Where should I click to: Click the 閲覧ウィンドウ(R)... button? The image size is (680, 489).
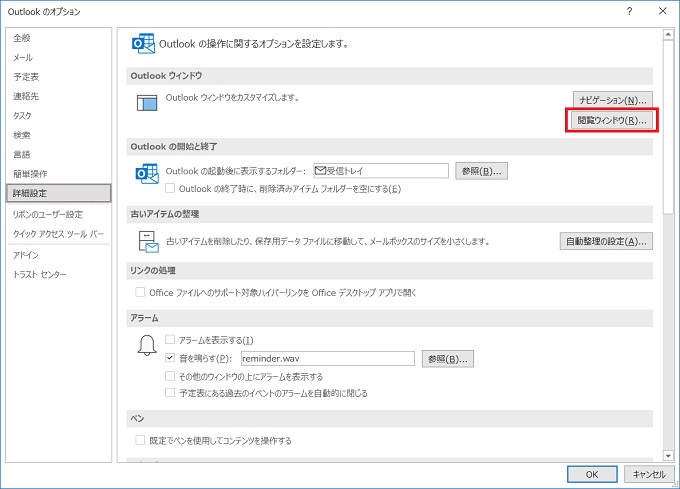[x=612, y=120]
